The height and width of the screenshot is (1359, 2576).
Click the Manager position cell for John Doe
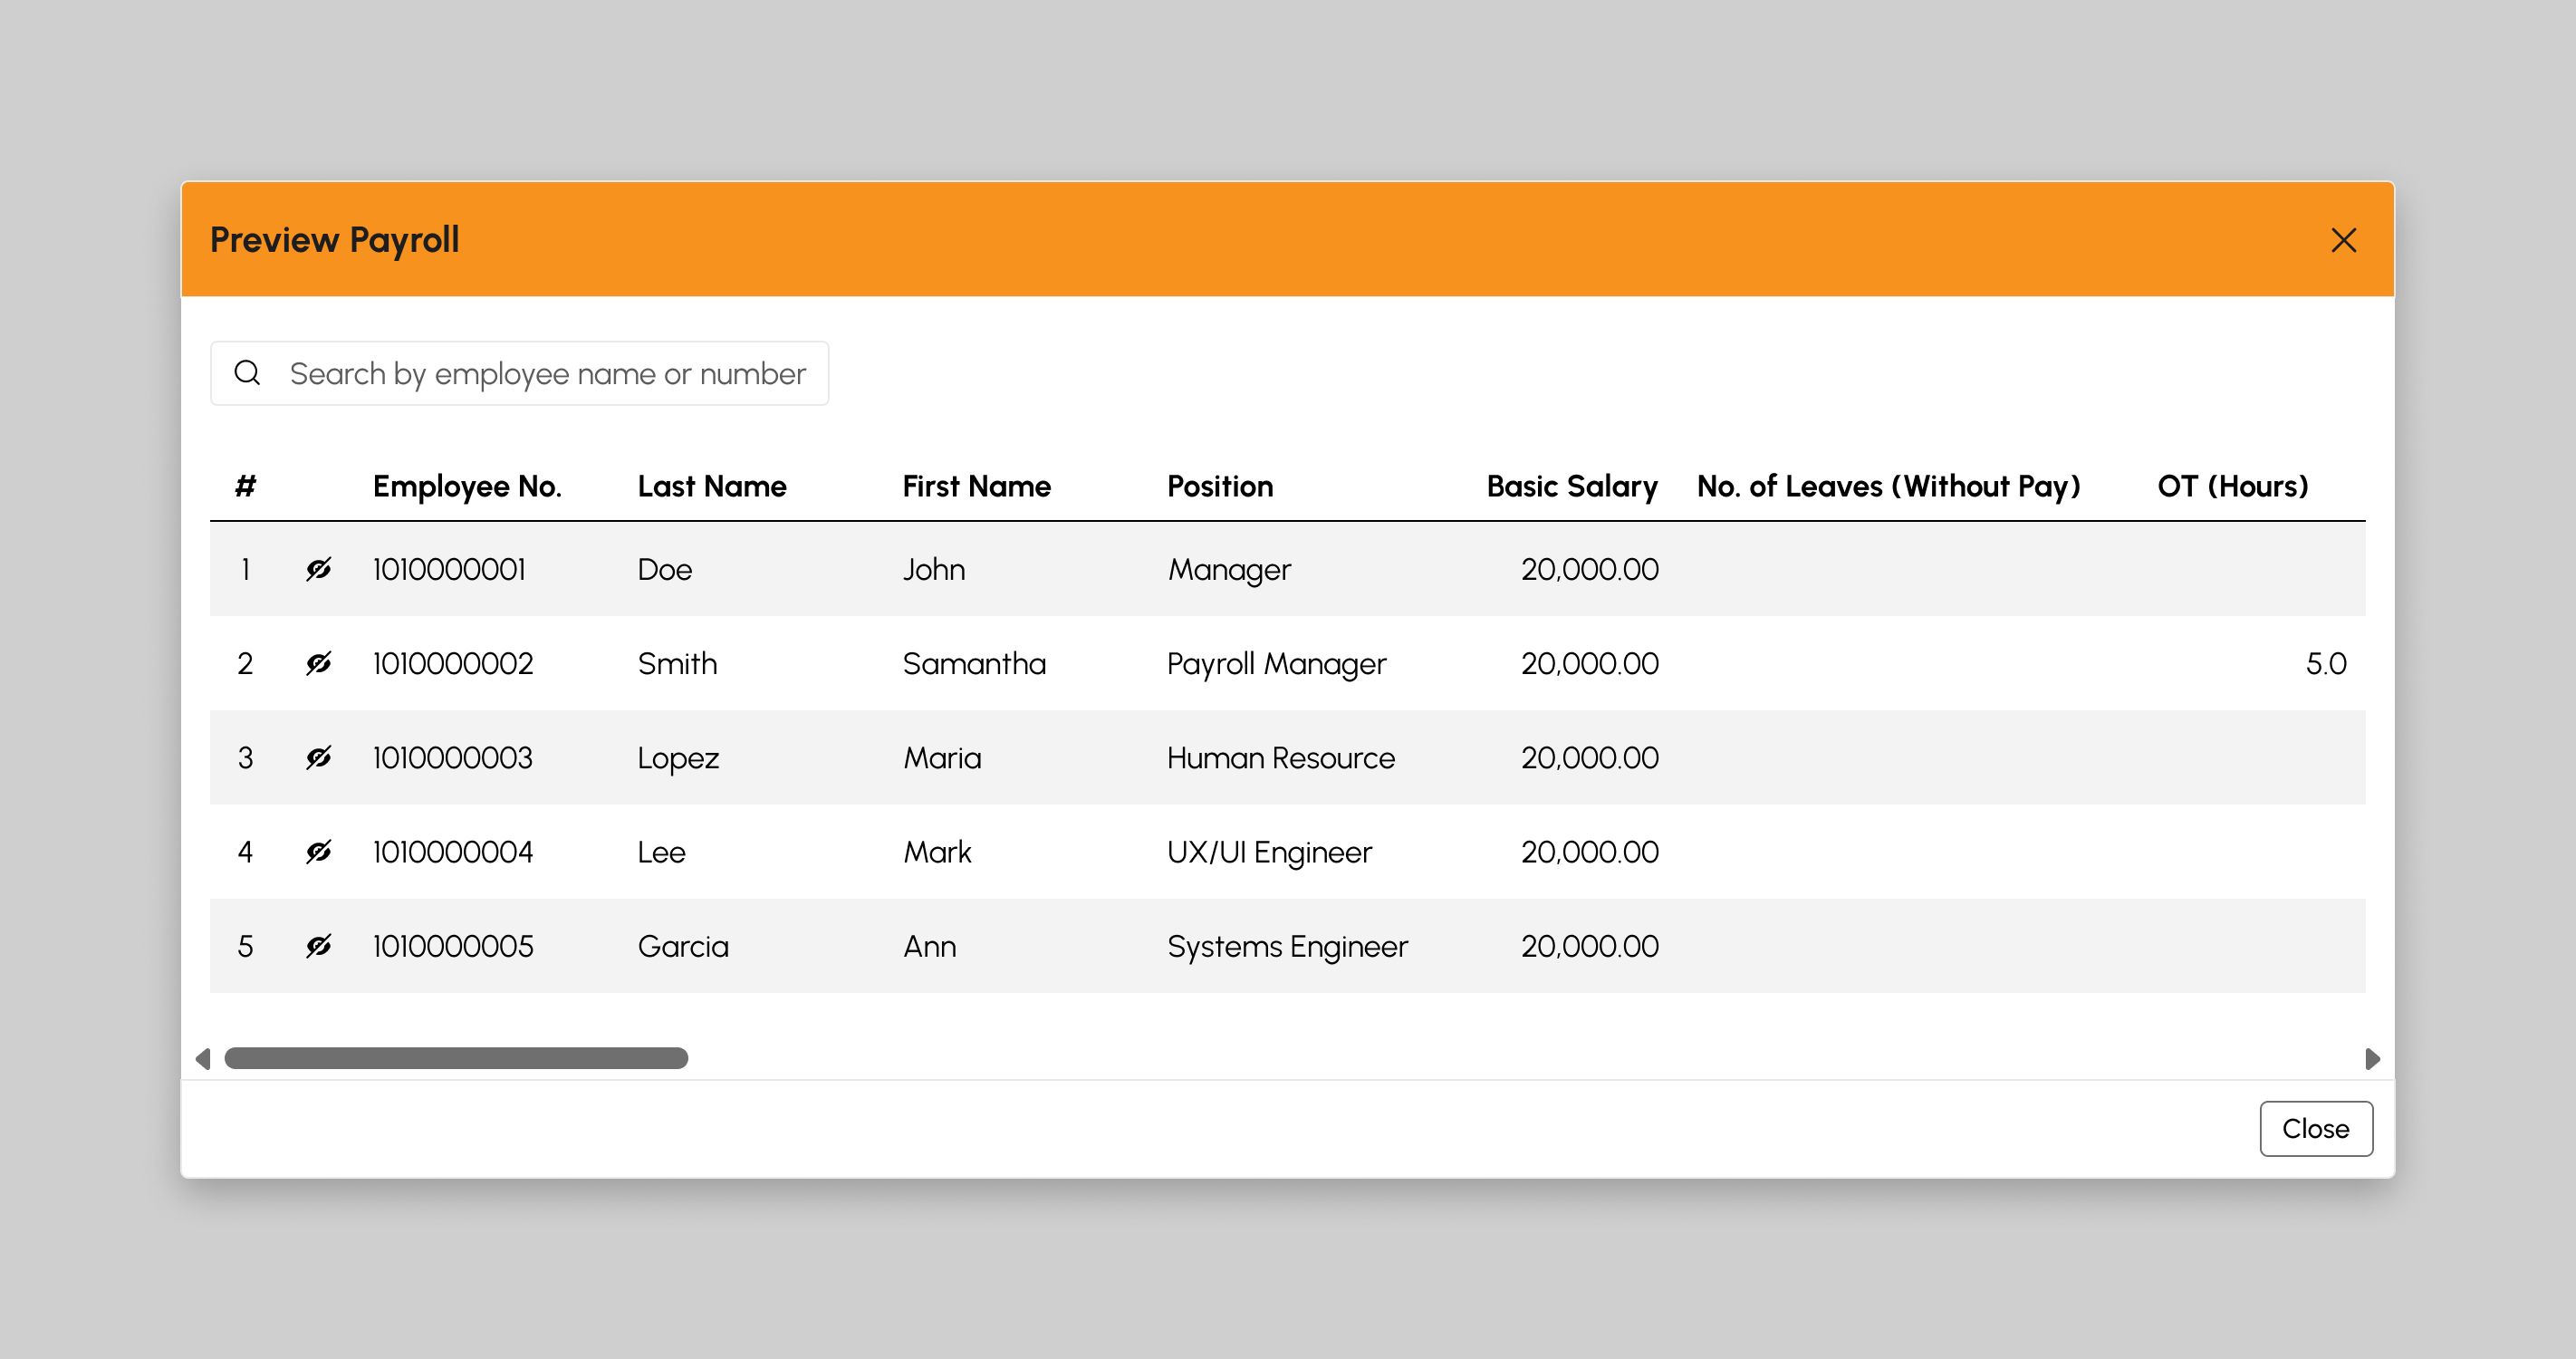pos(1229,570)
